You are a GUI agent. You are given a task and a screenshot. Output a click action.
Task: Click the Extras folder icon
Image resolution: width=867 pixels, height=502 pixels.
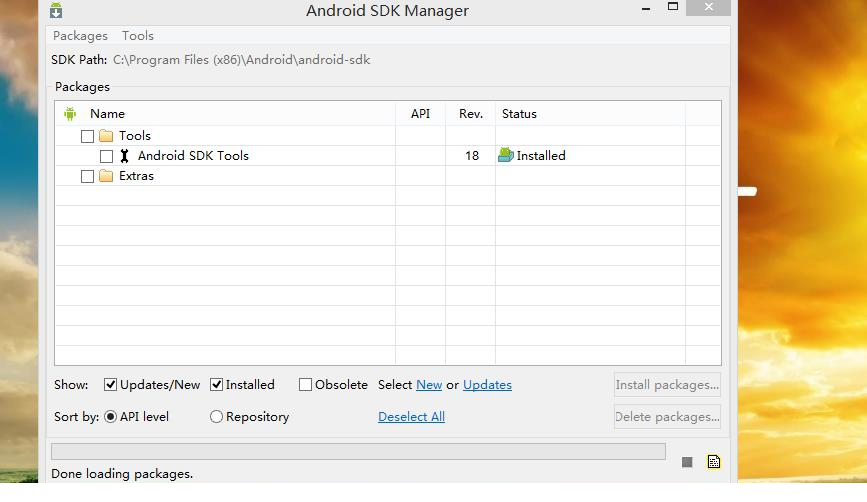coord(106,176)
